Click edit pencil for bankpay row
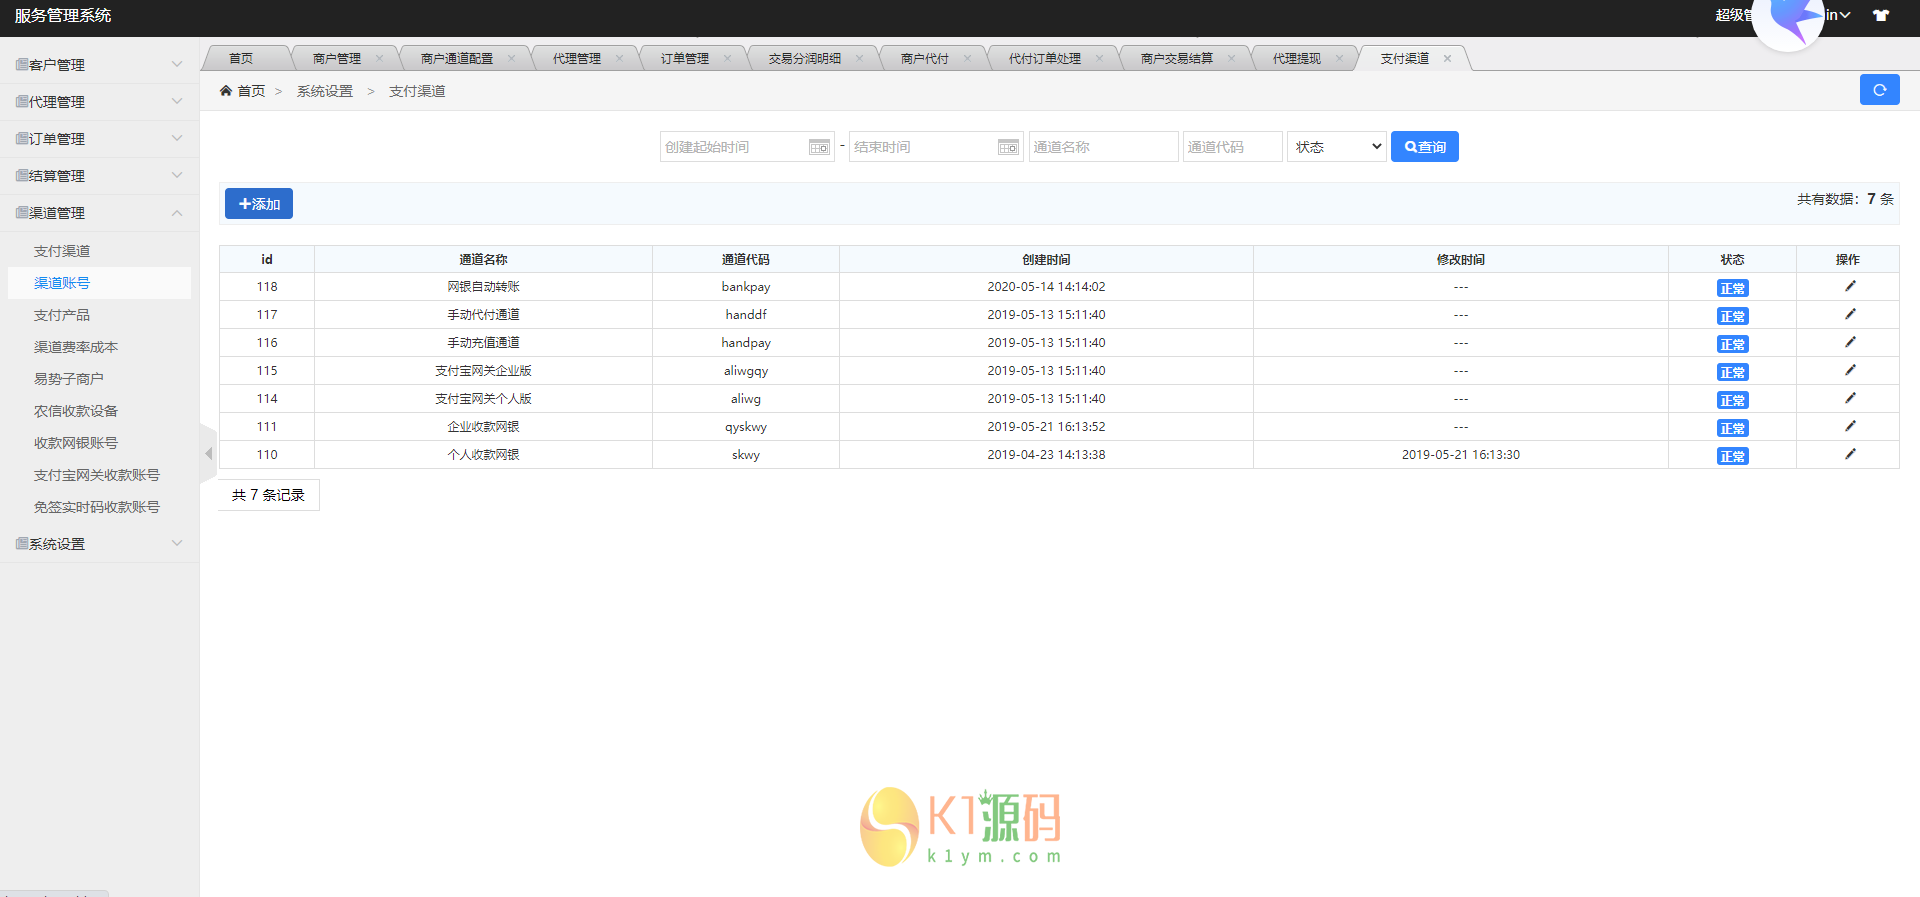The height and width of the screenshot is (897, 1920). tap(1849, 286)
